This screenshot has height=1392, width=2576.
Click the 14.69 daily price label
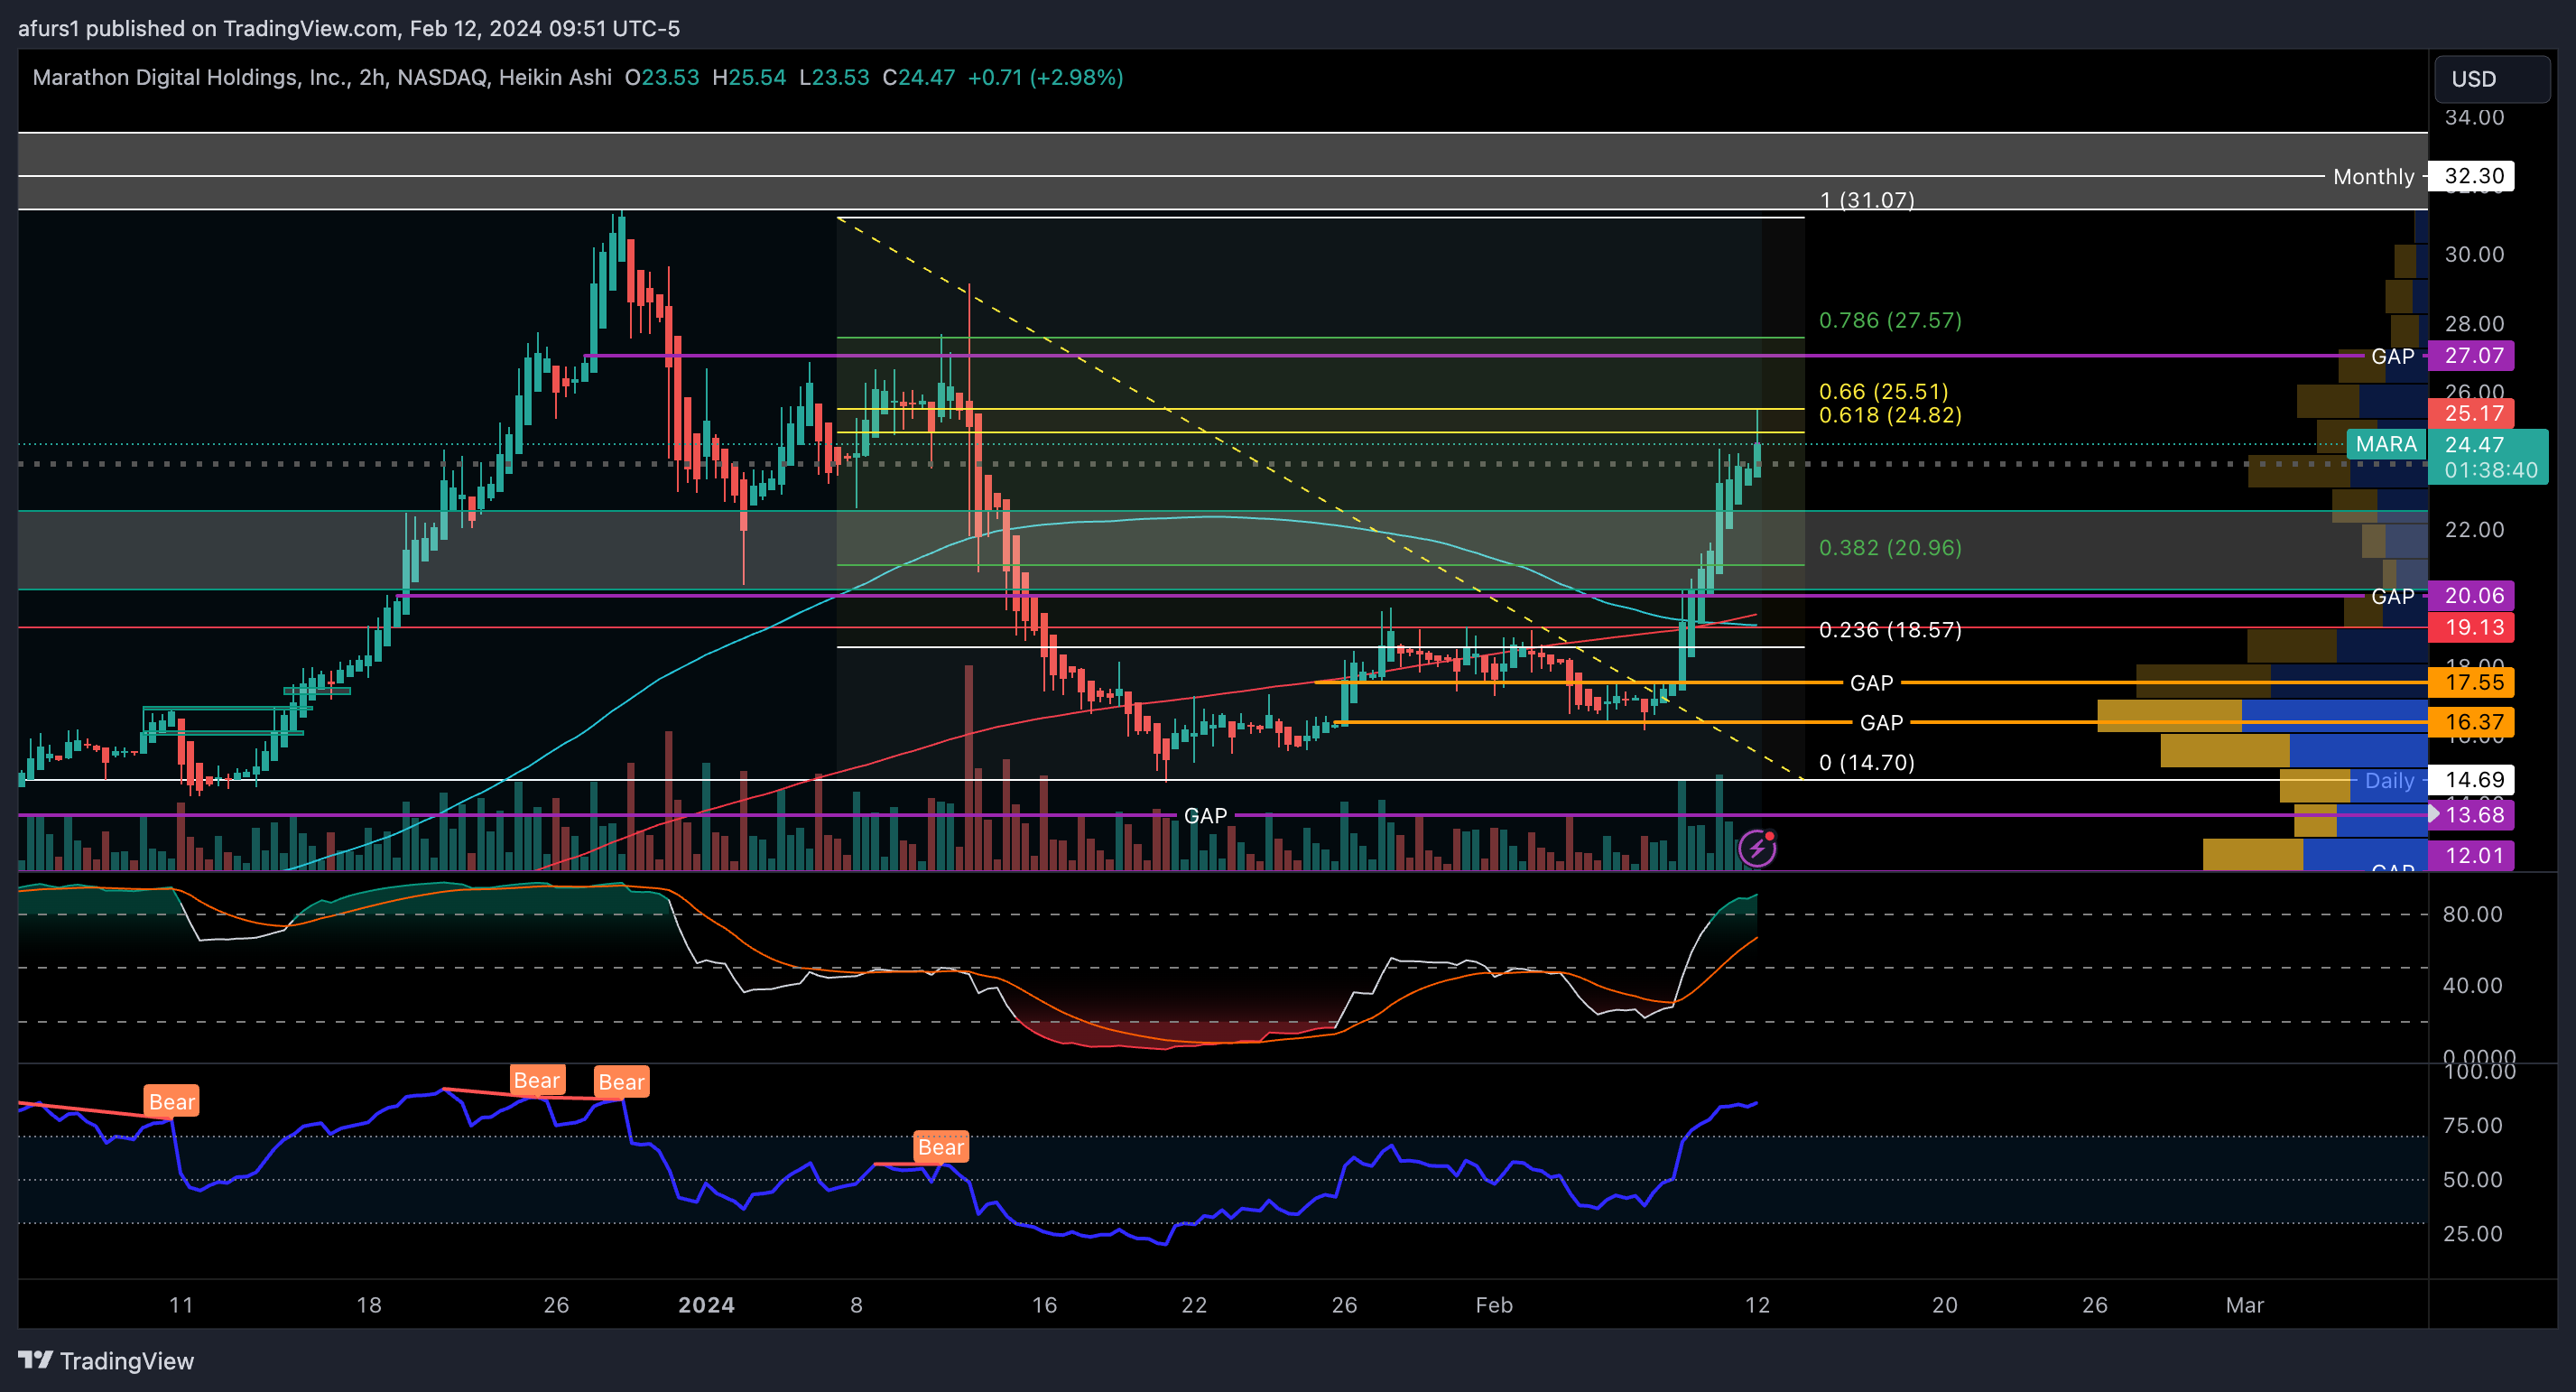coord(2471,780)
